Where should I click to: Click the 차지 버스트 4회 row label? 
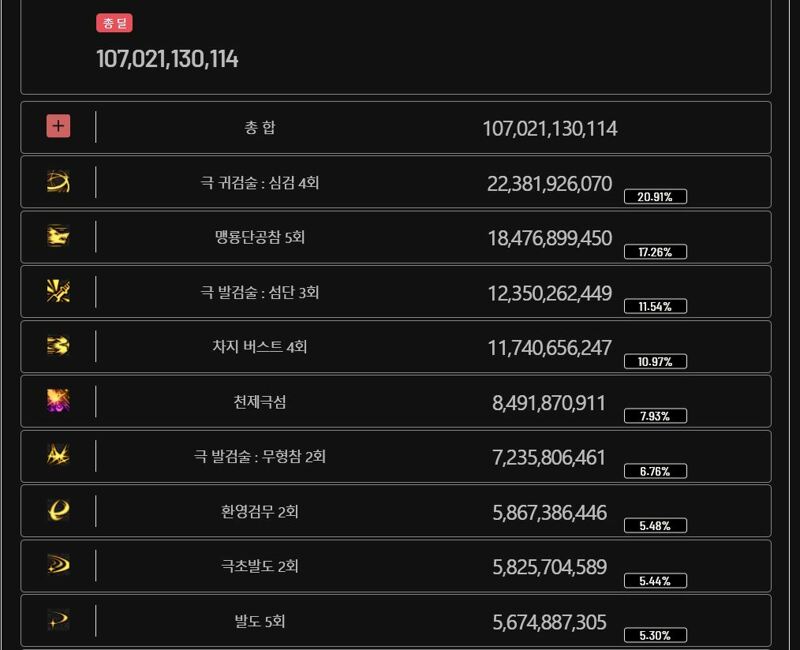click(260, 347)
